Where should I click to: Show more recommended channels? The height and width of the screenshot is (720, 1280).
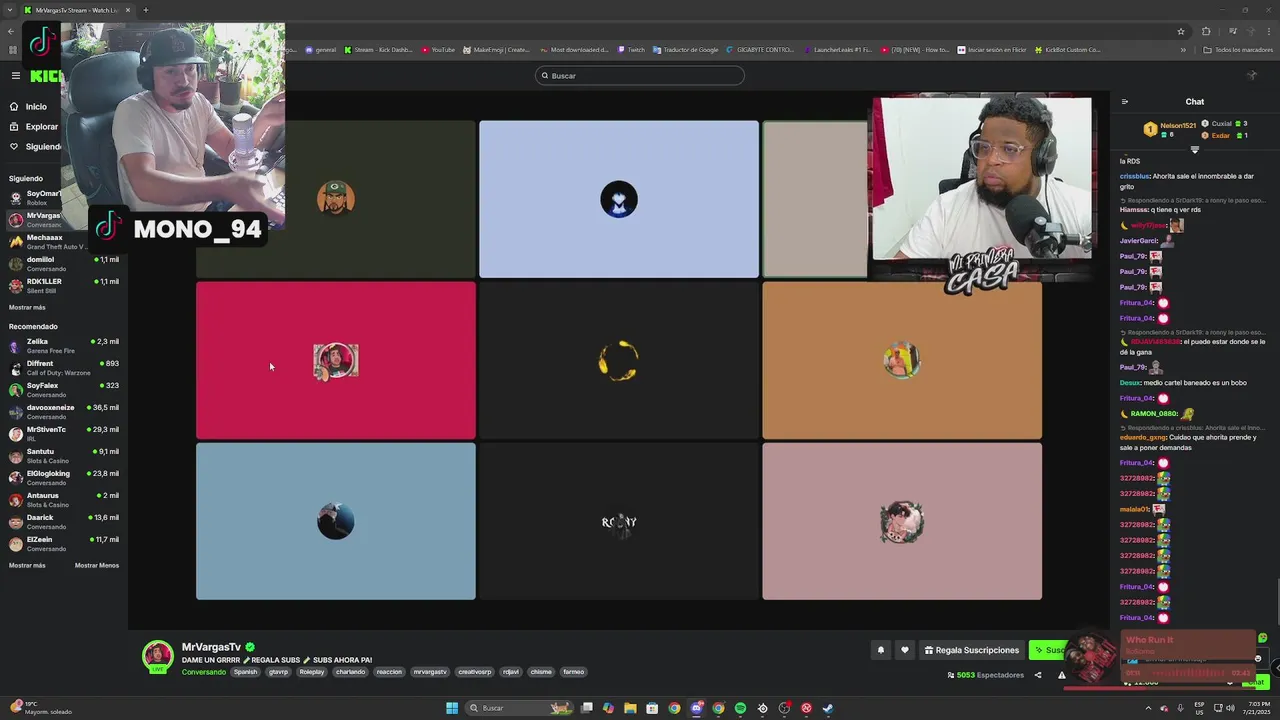[27, 565]
